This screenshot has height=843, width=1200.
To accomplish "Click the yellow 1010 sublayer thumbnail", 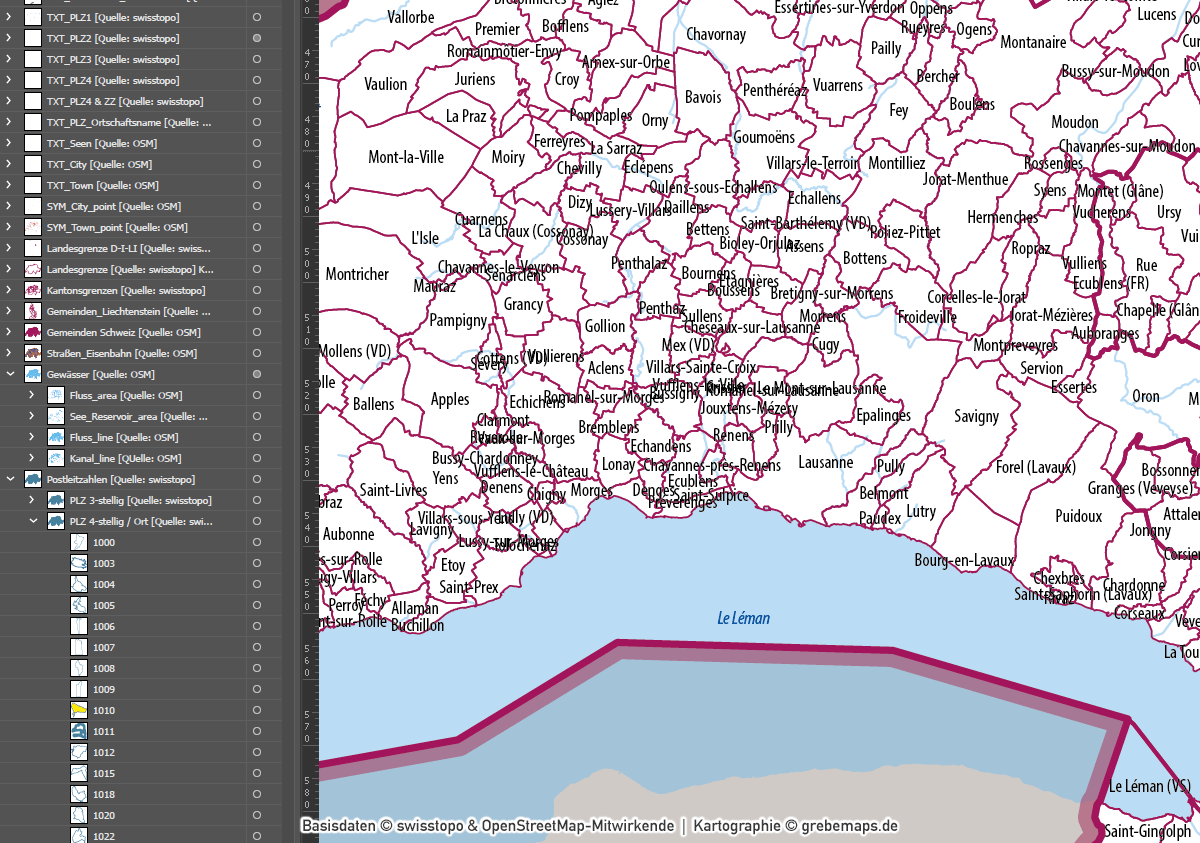I will pyautogui.click(x=79, y=710).
